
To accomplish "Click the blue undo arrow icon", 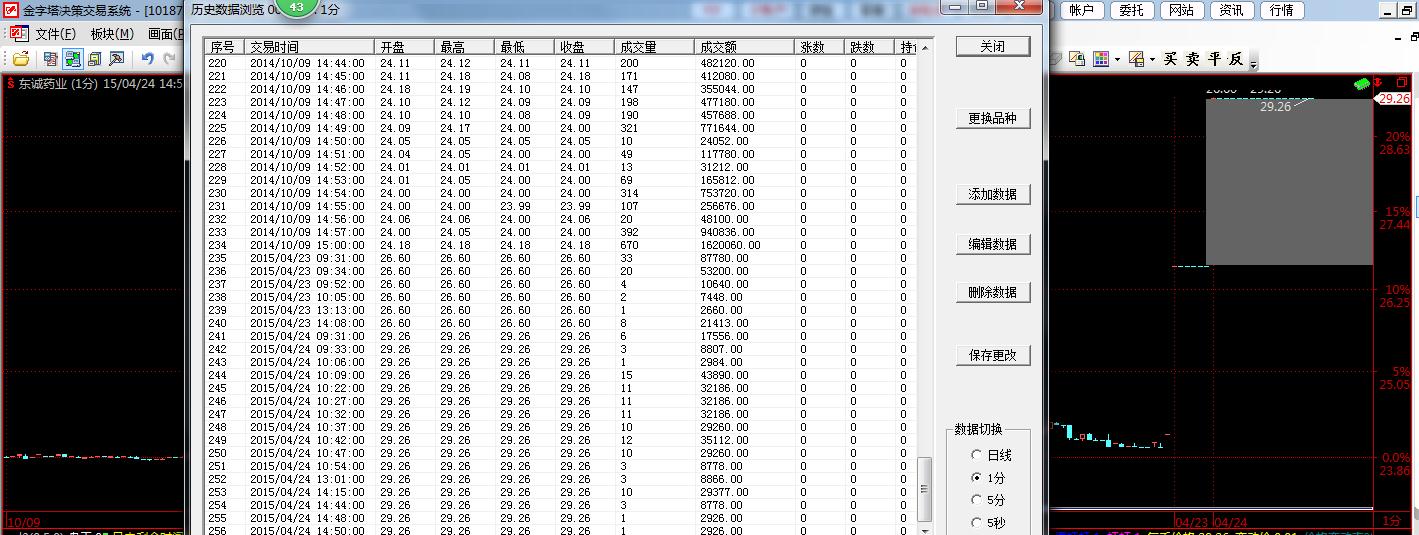I will point(148,59).
